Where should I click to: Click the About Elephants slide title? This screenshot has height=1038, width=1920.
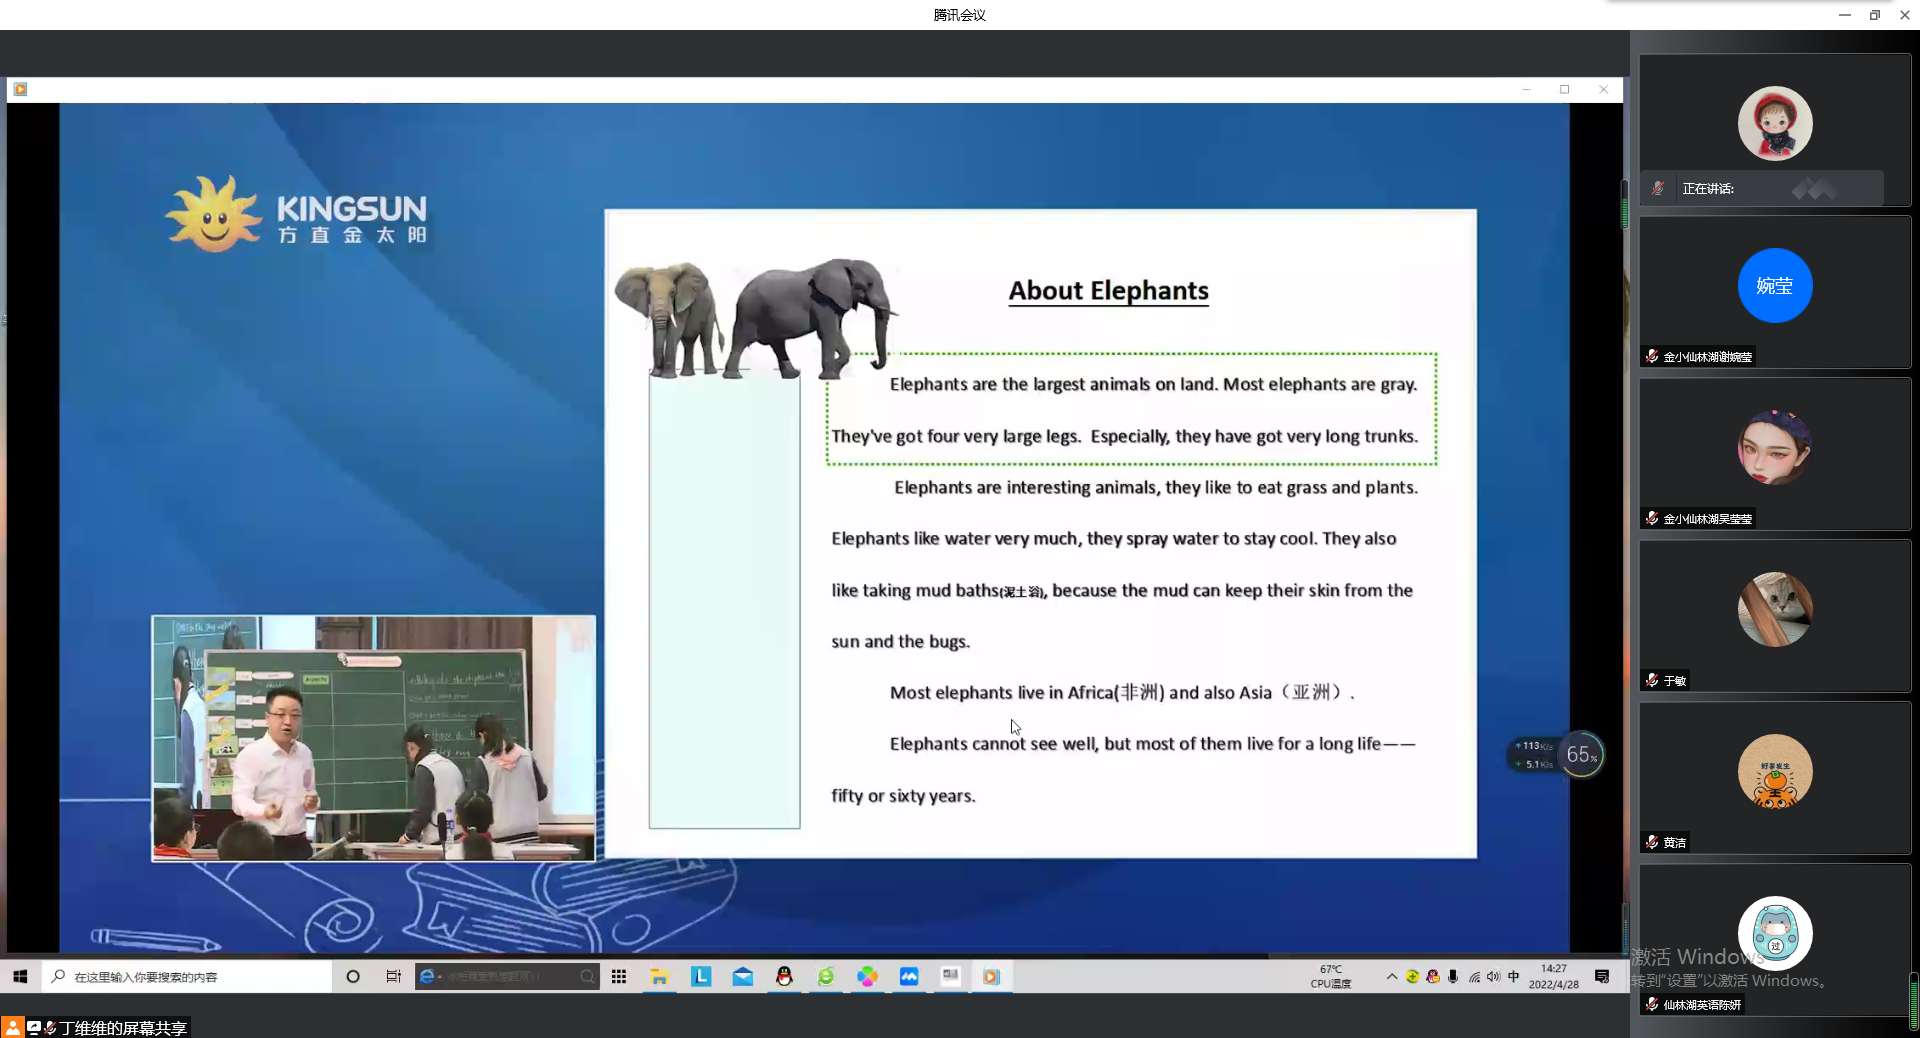click(x=1108, y=290)
